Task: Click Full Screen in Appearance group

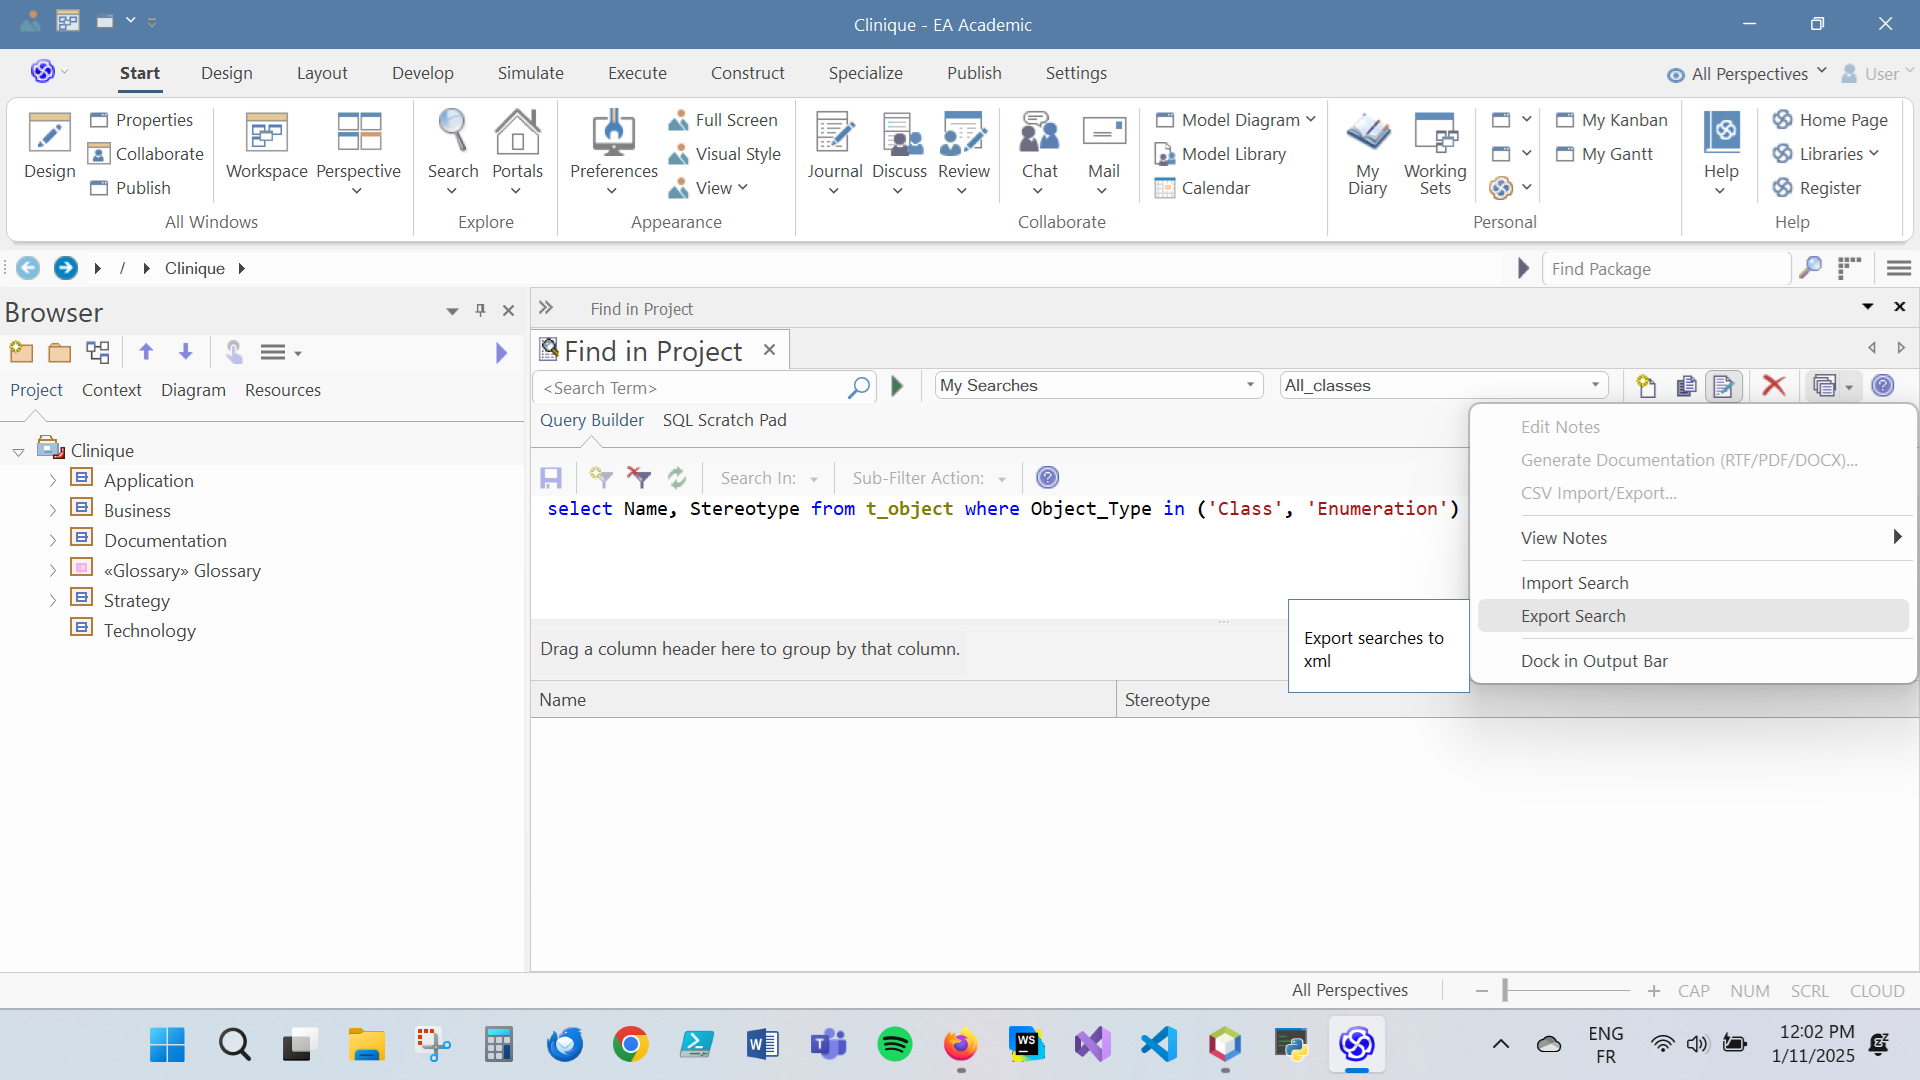Action: (x=723, y=120)
